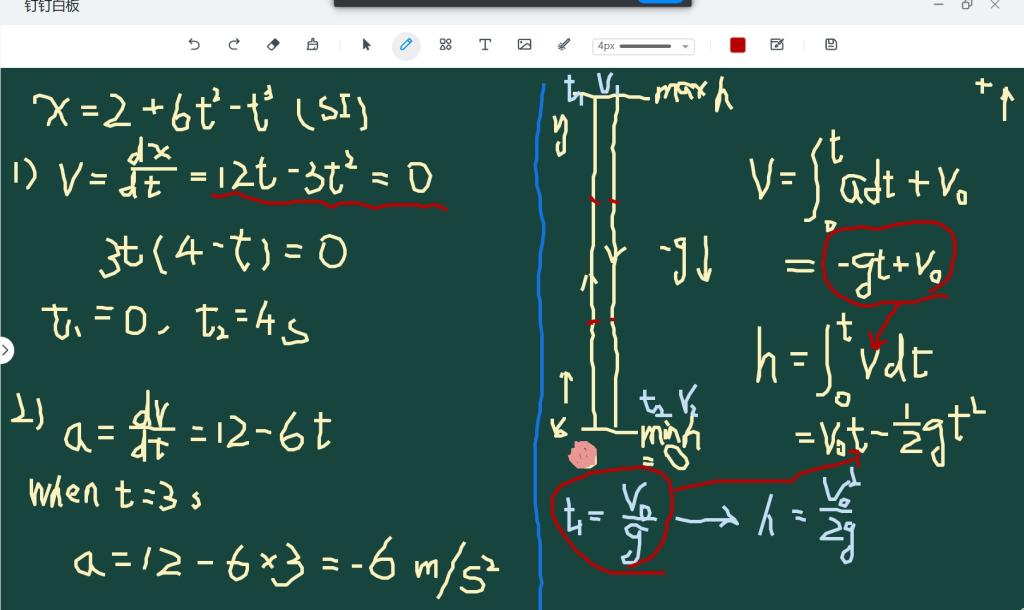Click the board background edit icon
The height and width of the screenshot is (610, 1024).
pos(777,45)
